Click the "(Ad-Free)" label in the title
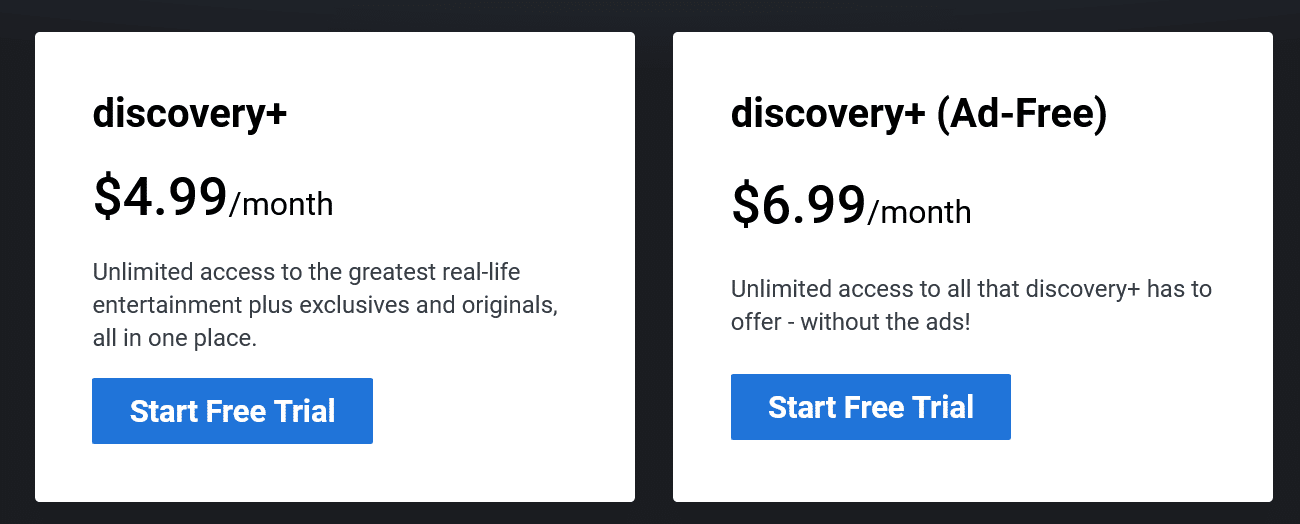 tap(1021, 114)
